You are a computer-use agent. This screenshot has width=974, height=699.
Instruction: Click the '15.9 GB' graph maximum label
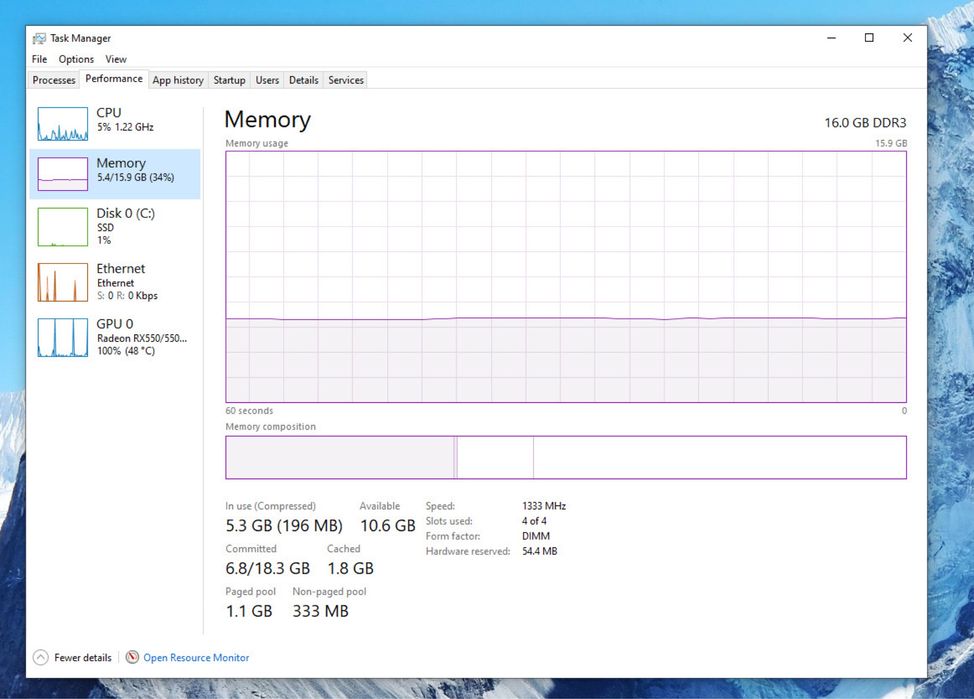point(891,143)
